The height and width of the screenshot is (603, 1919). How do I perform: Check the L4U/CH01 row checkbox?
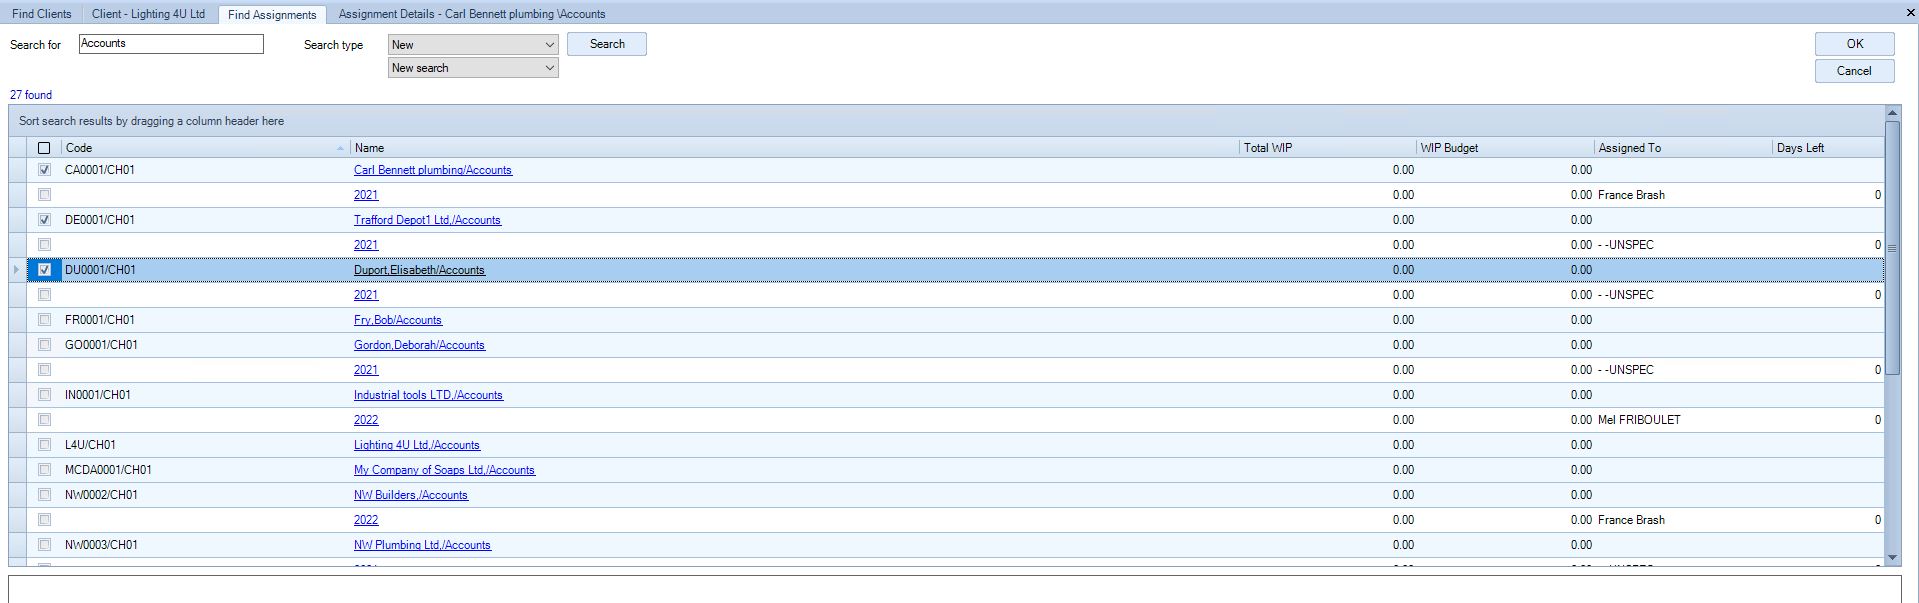(44, 445)
